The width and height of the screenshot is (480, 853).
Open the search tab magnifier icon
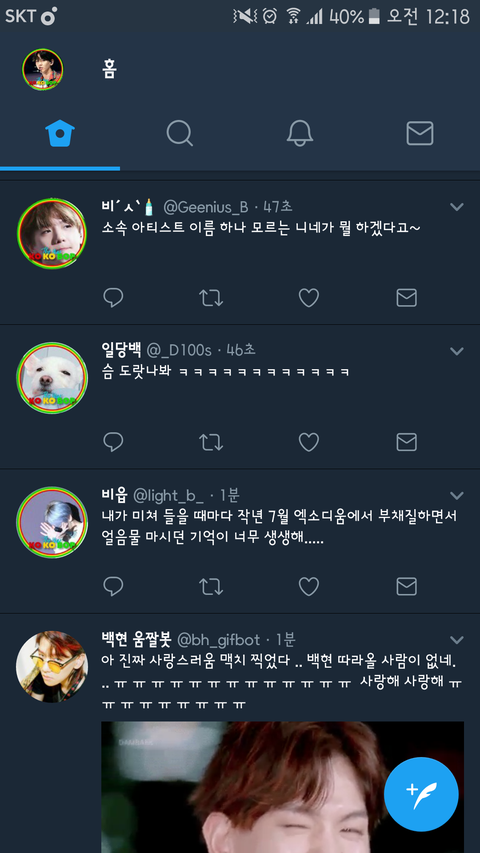coord(180,133)
